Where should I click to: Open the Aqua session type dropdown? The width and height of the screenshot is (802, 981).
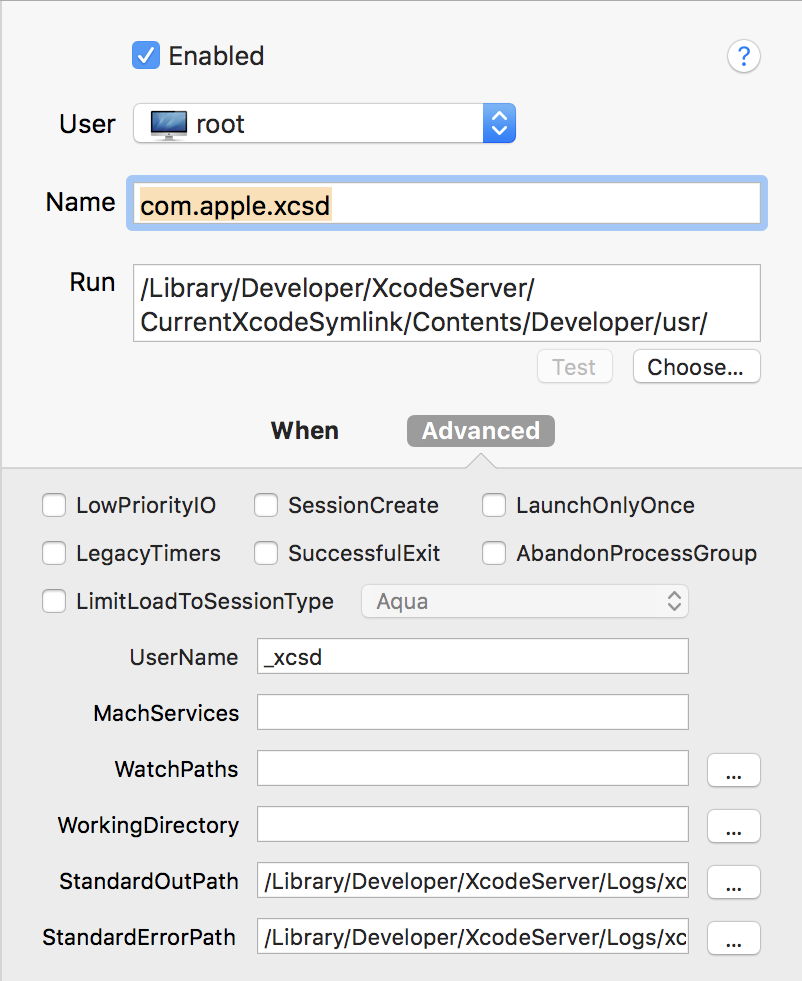(x=524, y=601)
